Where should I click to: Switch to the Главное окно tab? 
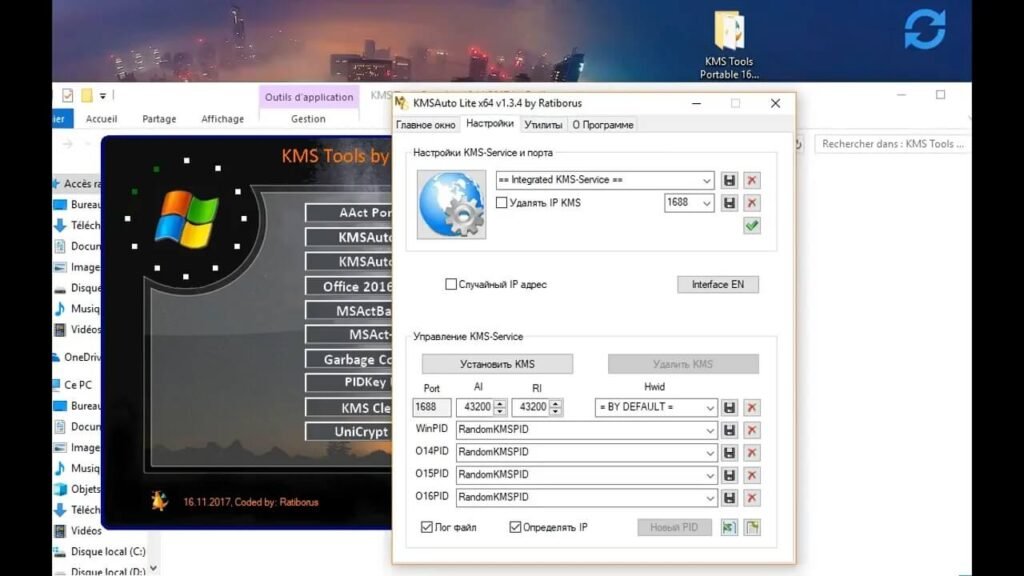[x=426, y=125]
